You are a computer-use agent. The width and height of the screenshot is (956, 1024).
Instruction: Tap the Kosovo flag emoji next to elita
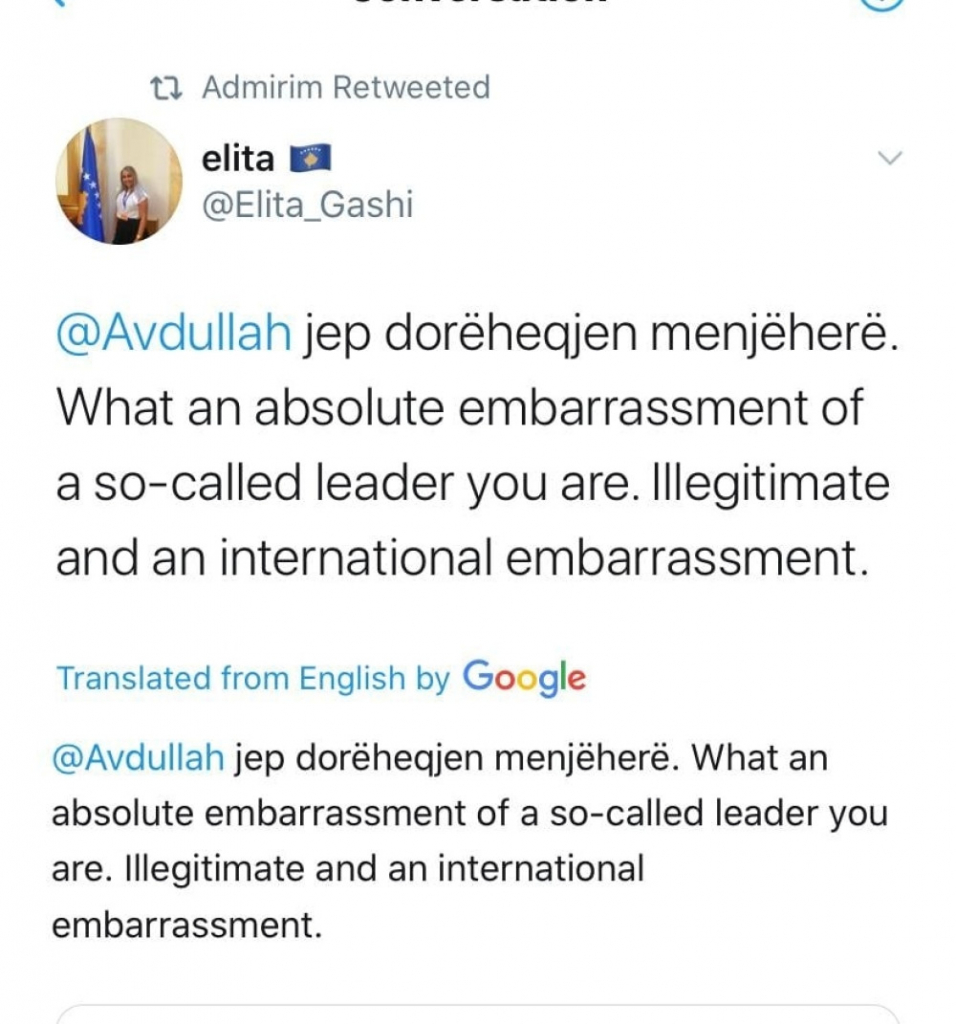[x=309, y=158]
